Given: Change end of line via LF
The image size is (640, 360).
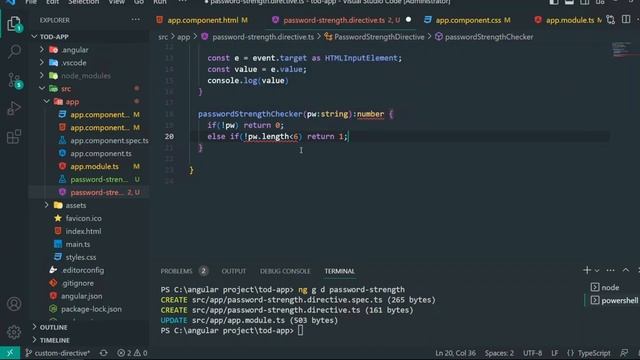Looking at the screenshot, I should 555,353.
